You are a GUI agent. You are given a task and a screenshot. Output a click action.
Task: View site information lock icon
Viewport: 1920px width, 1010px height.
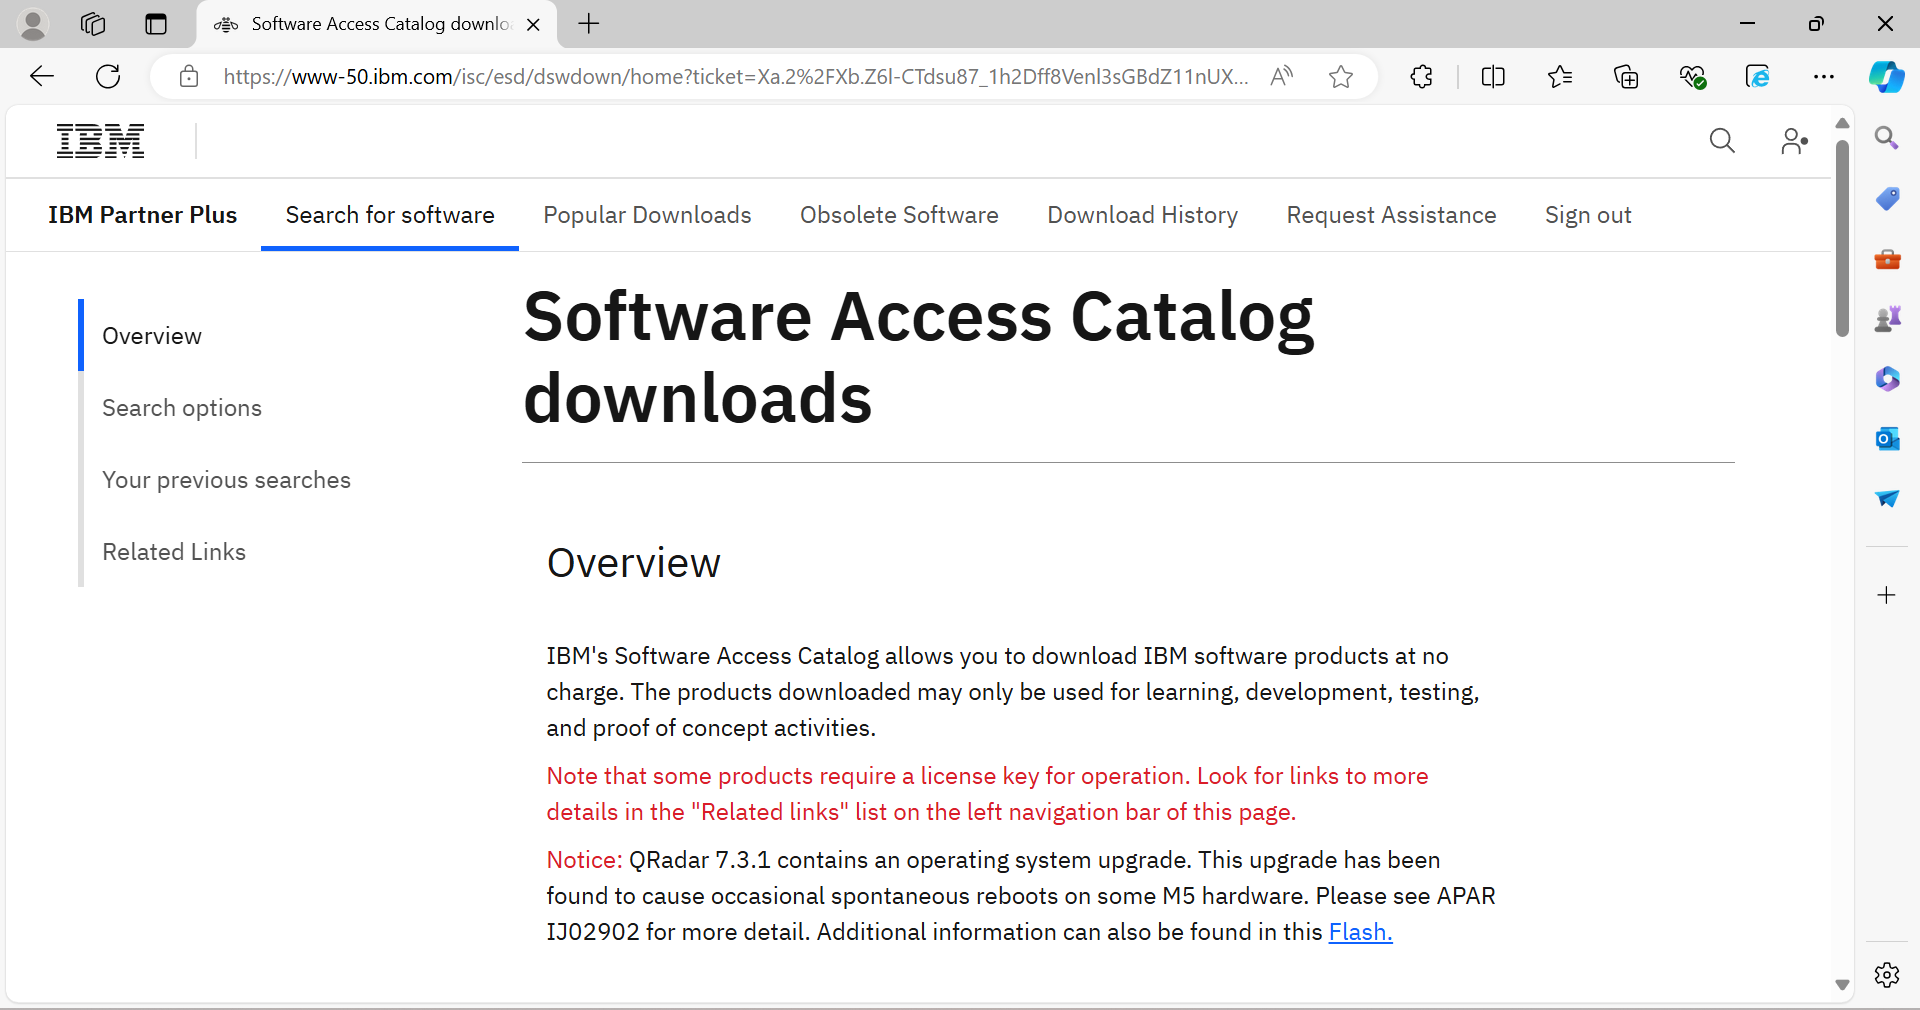click(x=189, y=76)
